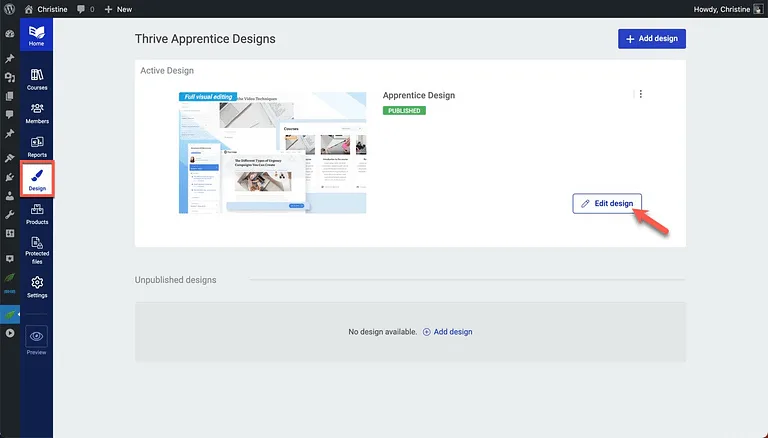Open Apprentice Design three-dot options menu
768x438 pixels.
641,94
